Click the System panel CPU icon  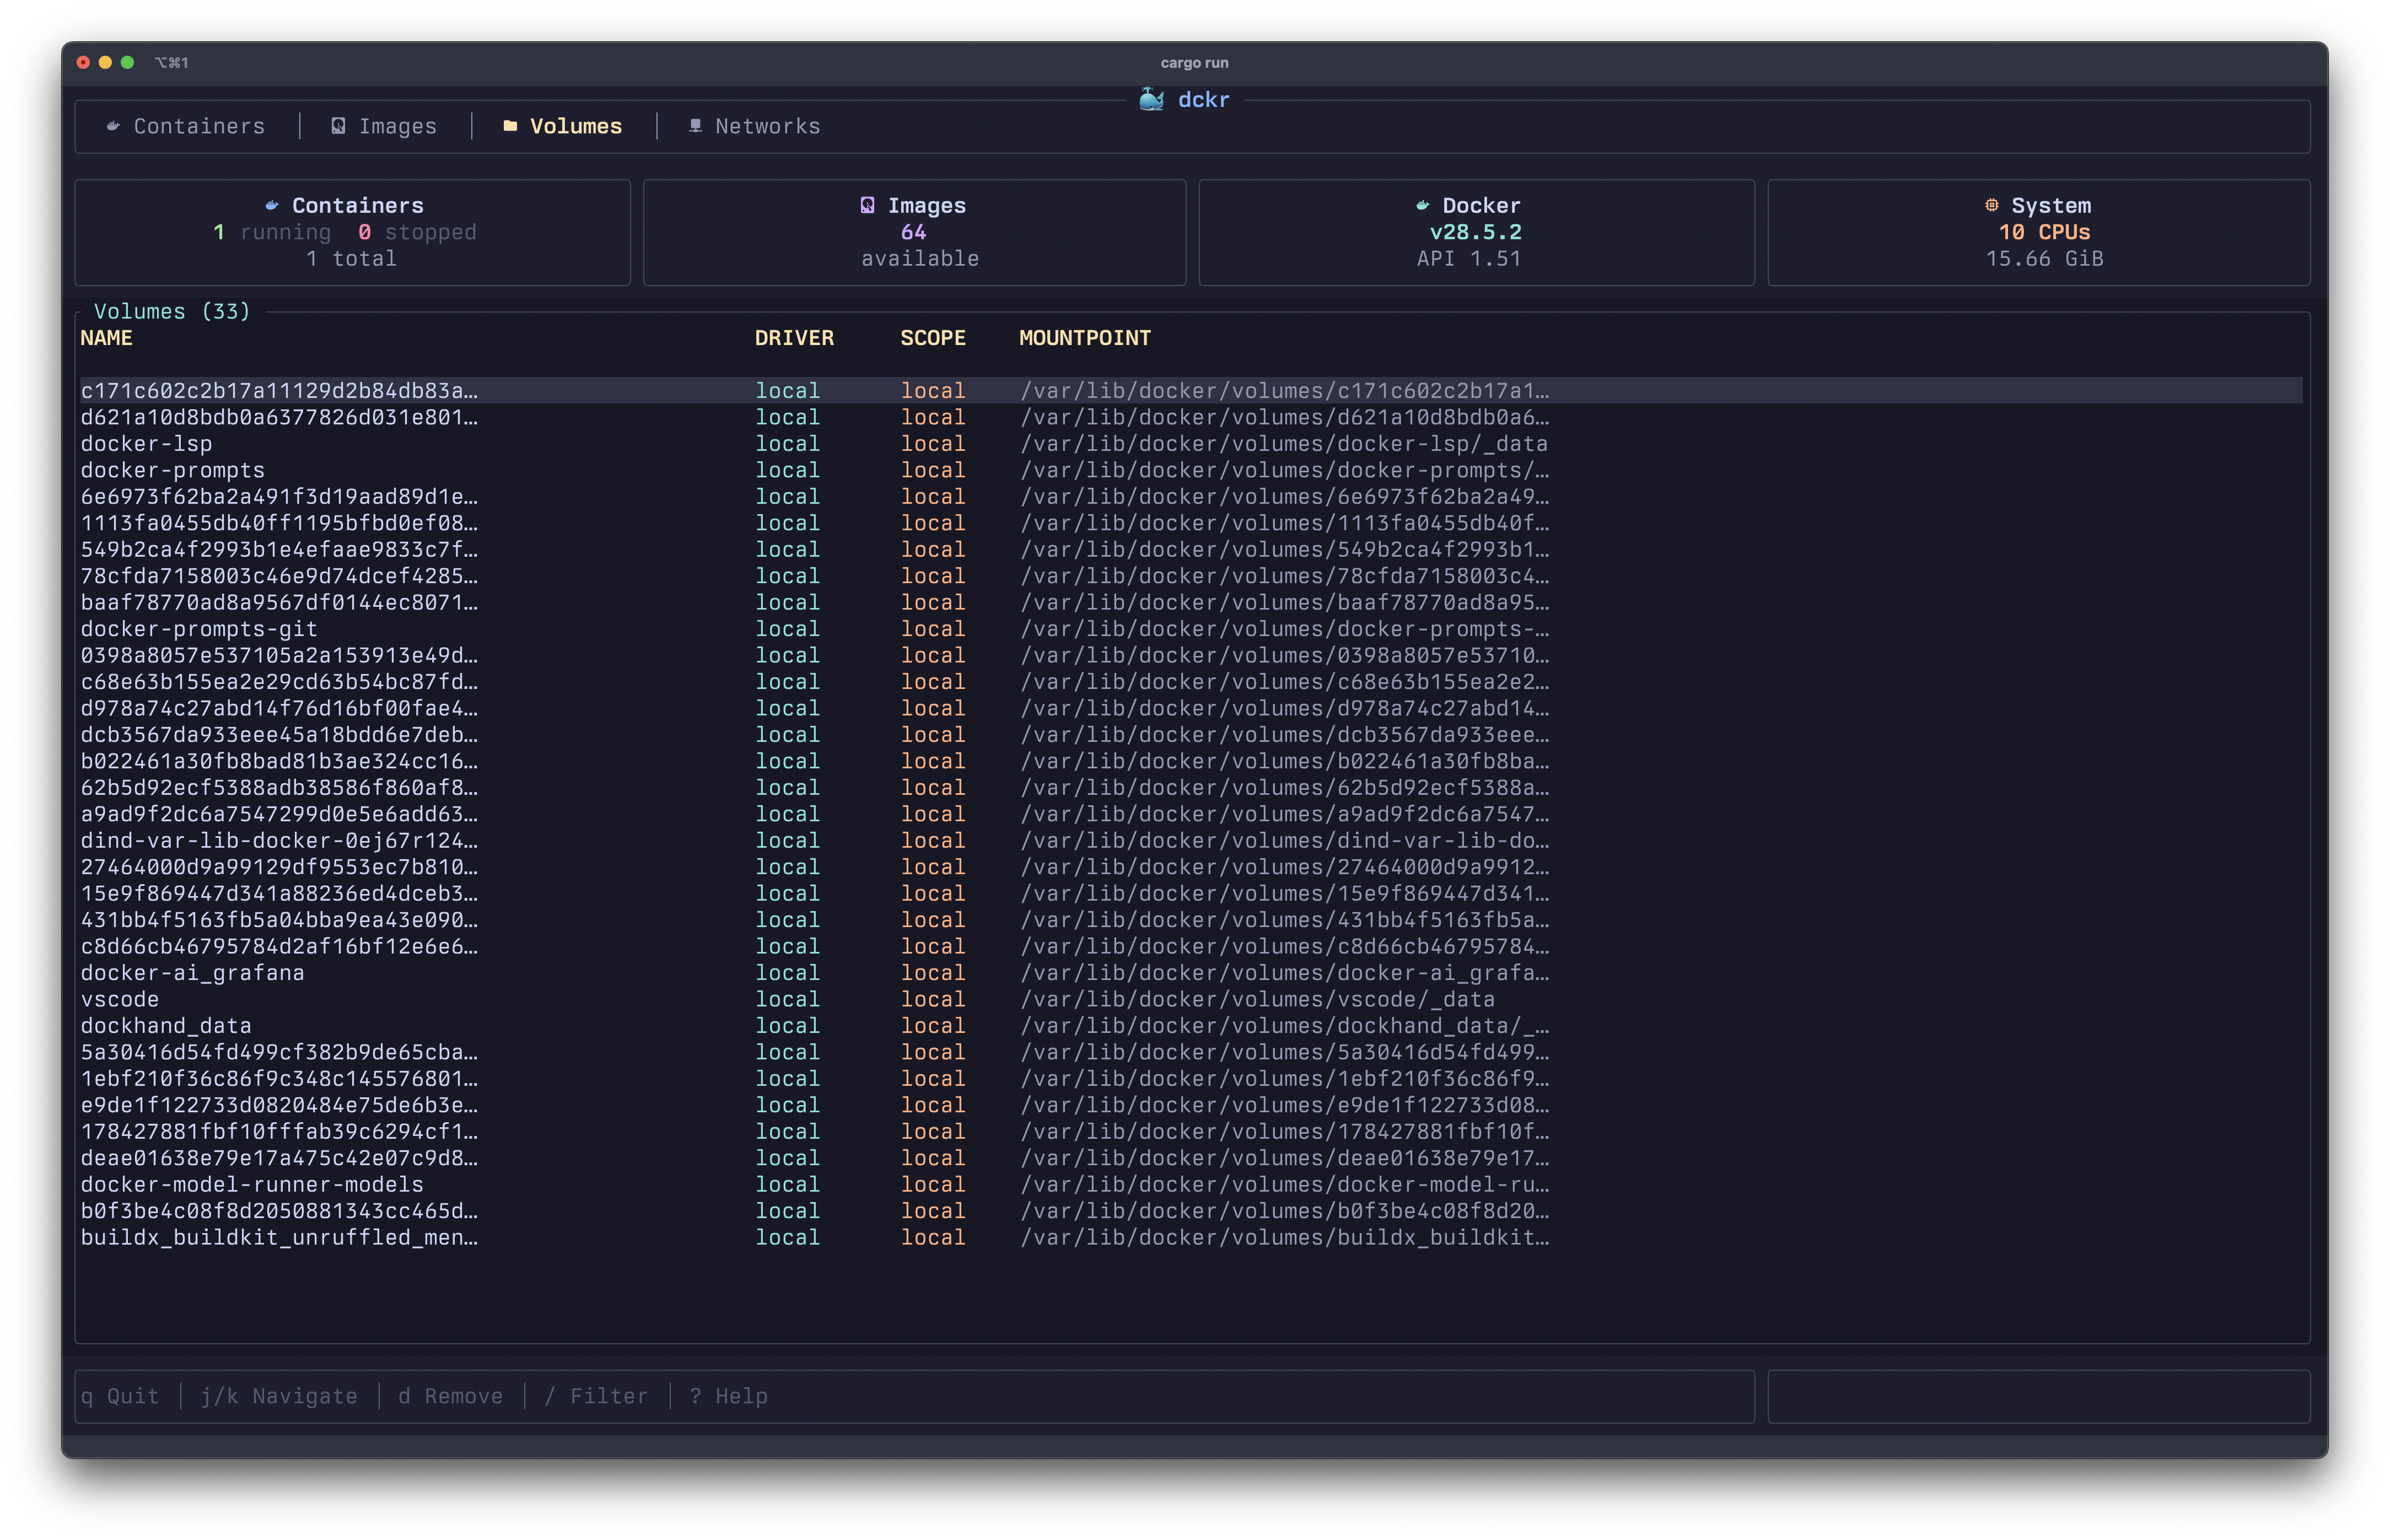[1991, 205]
